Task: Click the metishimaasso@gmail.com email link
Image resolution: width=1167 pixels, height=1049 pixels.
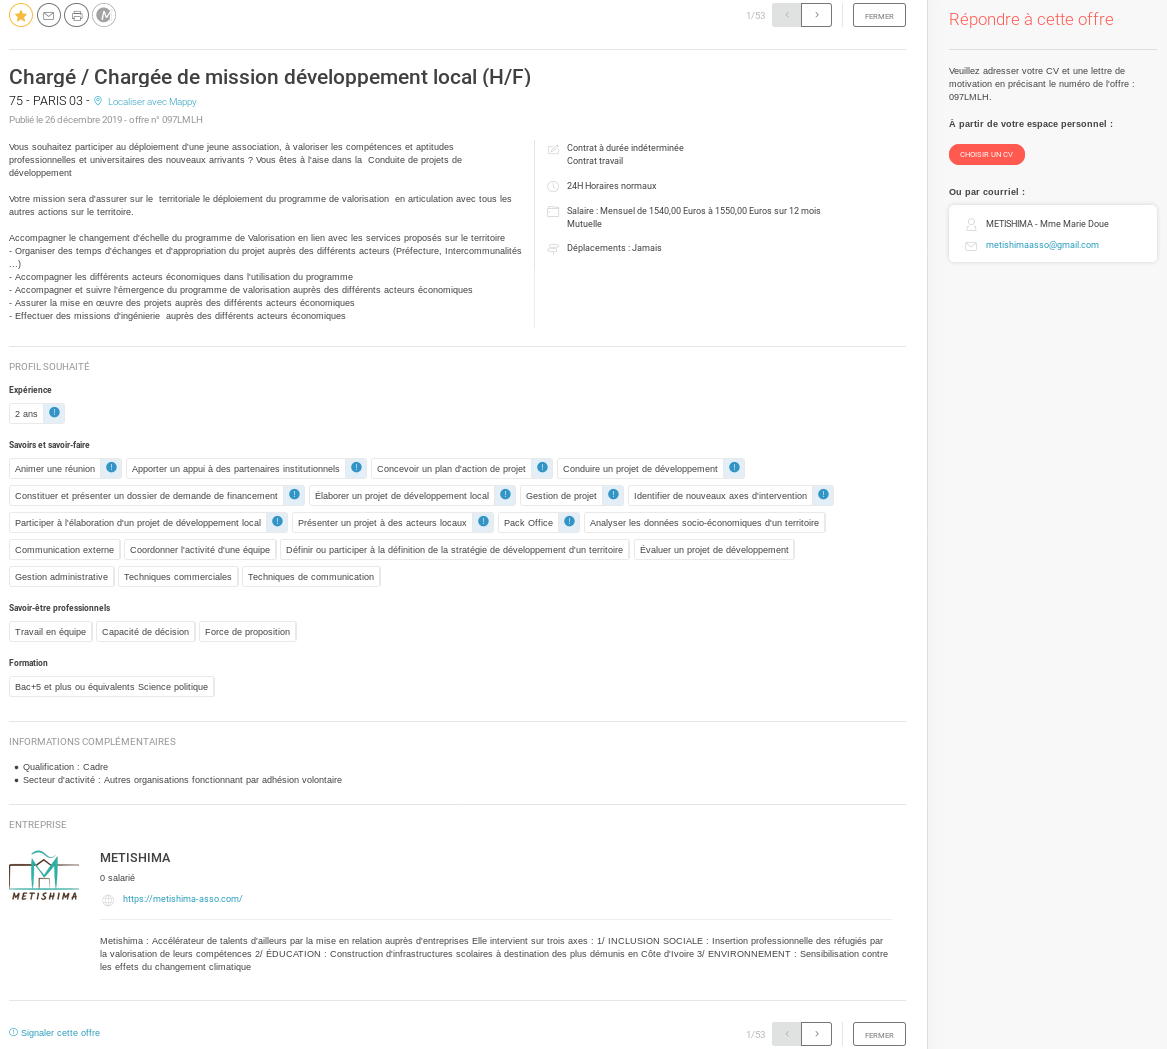Action: click(1042, 245)
